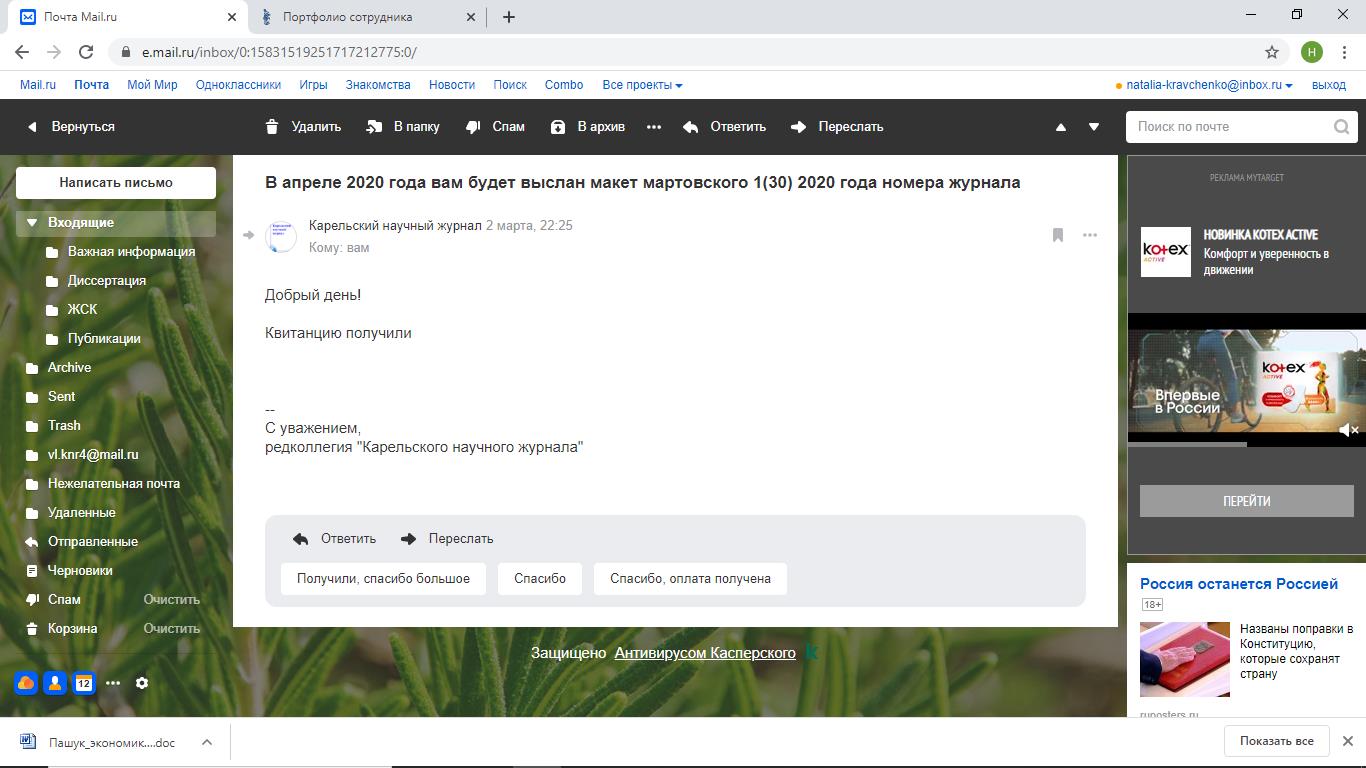Choose quick reply 'Спасибо, оплата получена'
This screenshot has height=768, width=1366.
(690, 579)
